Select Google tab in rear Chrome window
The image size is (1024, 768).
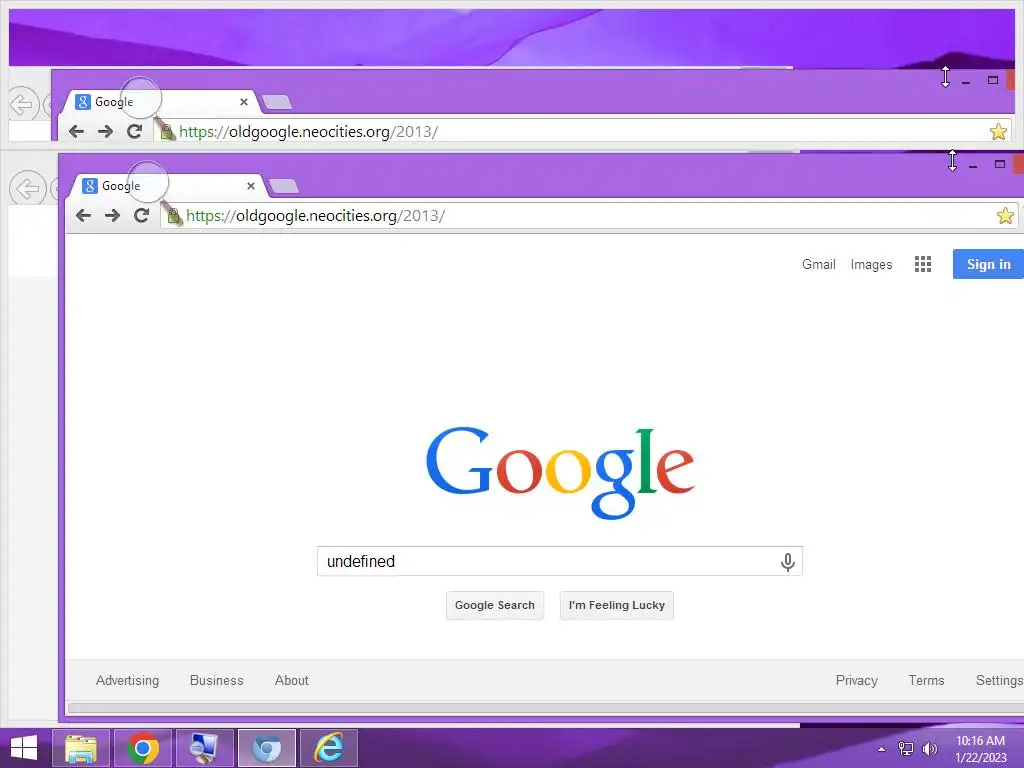coord(160,102)
